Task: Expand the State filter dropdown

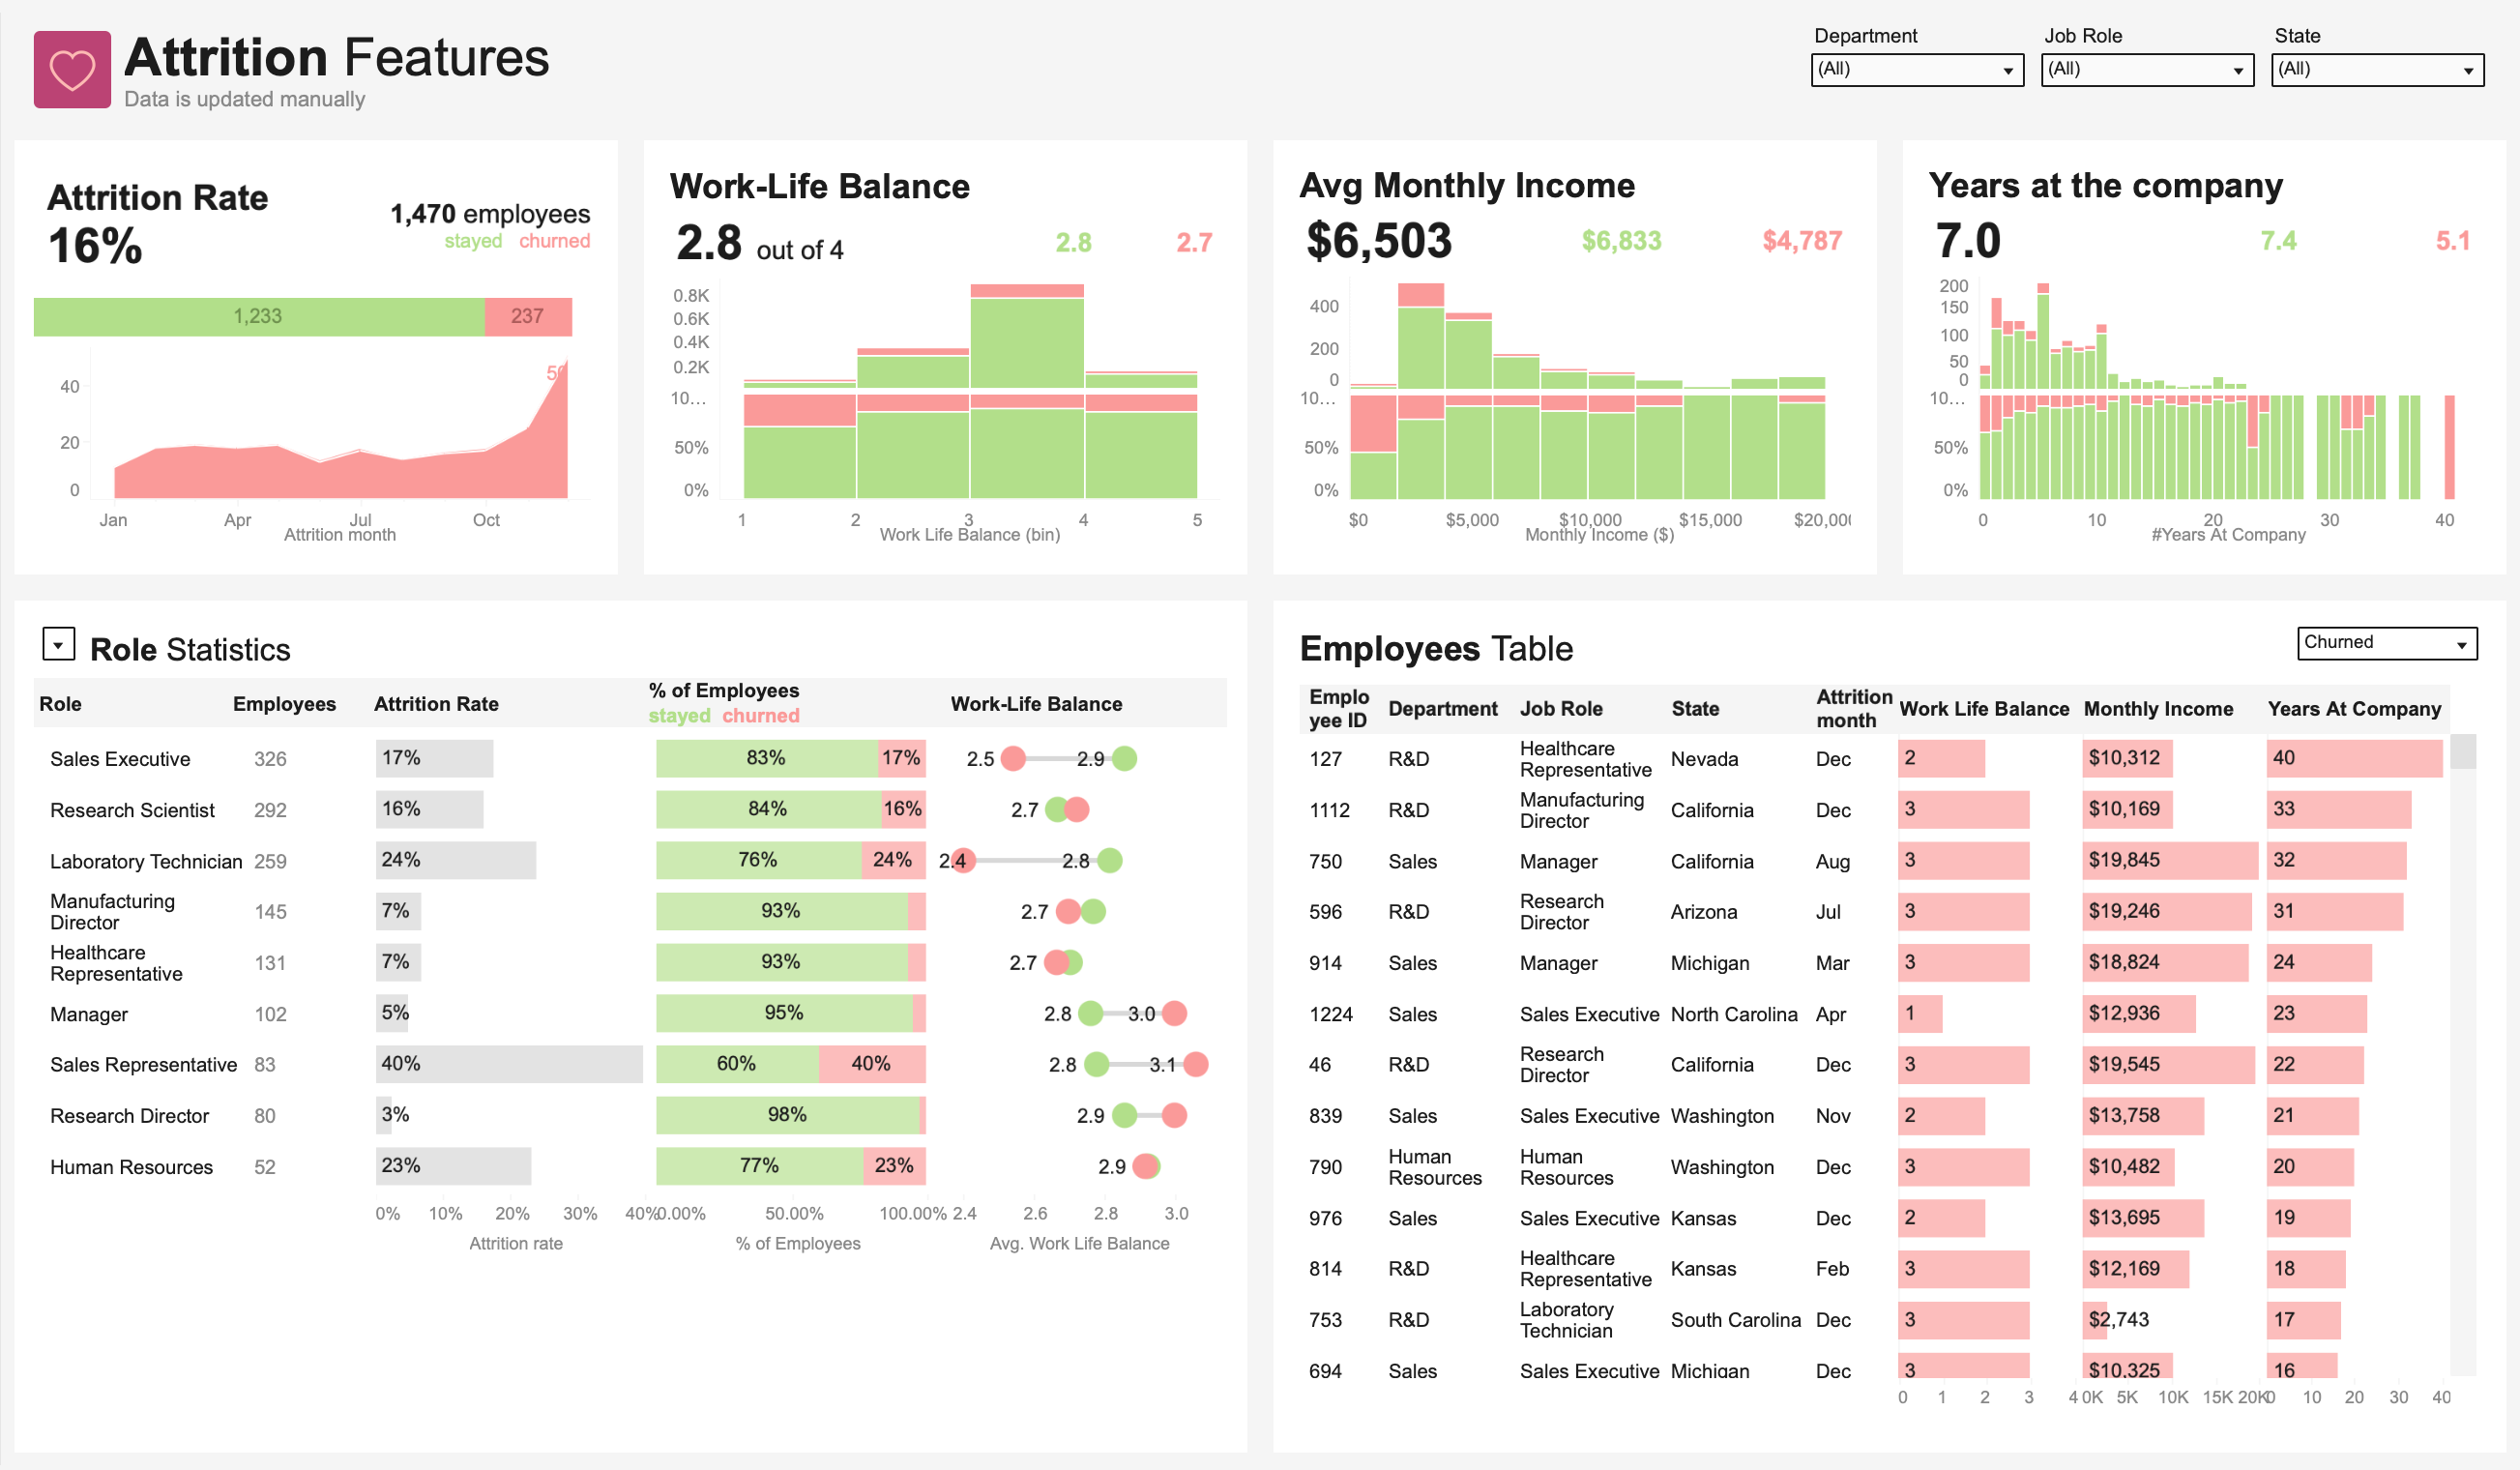Action: [x=2376, y=70]
